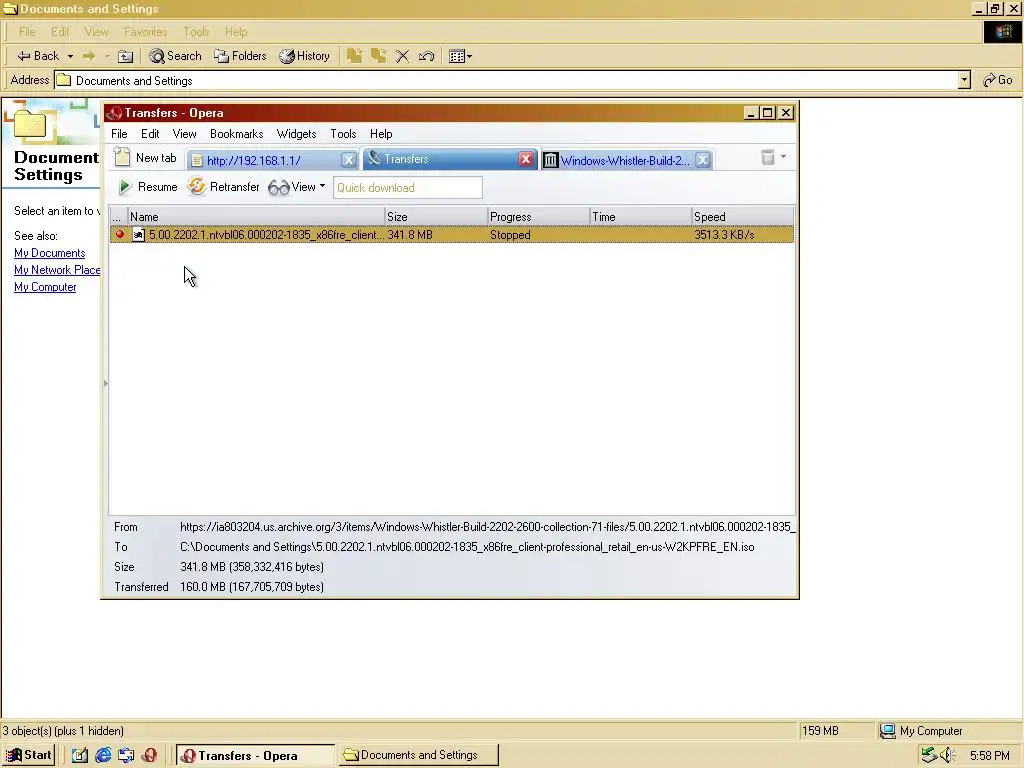Click the red stopped status icon
1024x768 pixels.
120,234
